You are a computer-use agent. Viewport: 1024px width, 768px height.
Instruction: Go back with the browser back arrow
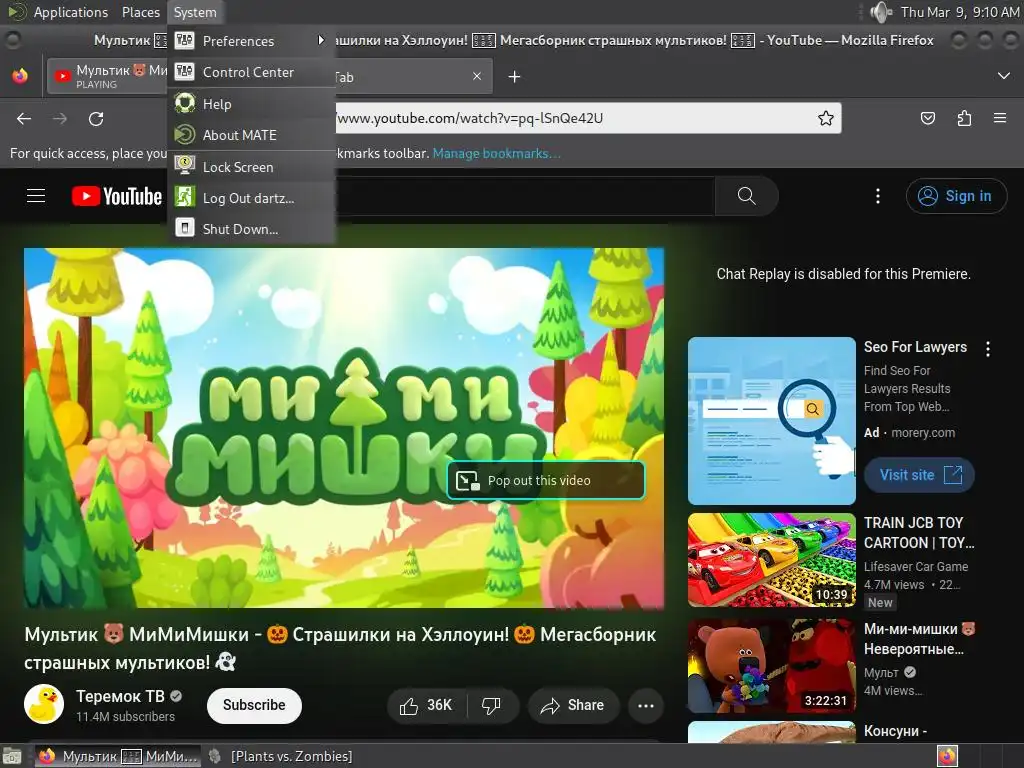(24, 118)
